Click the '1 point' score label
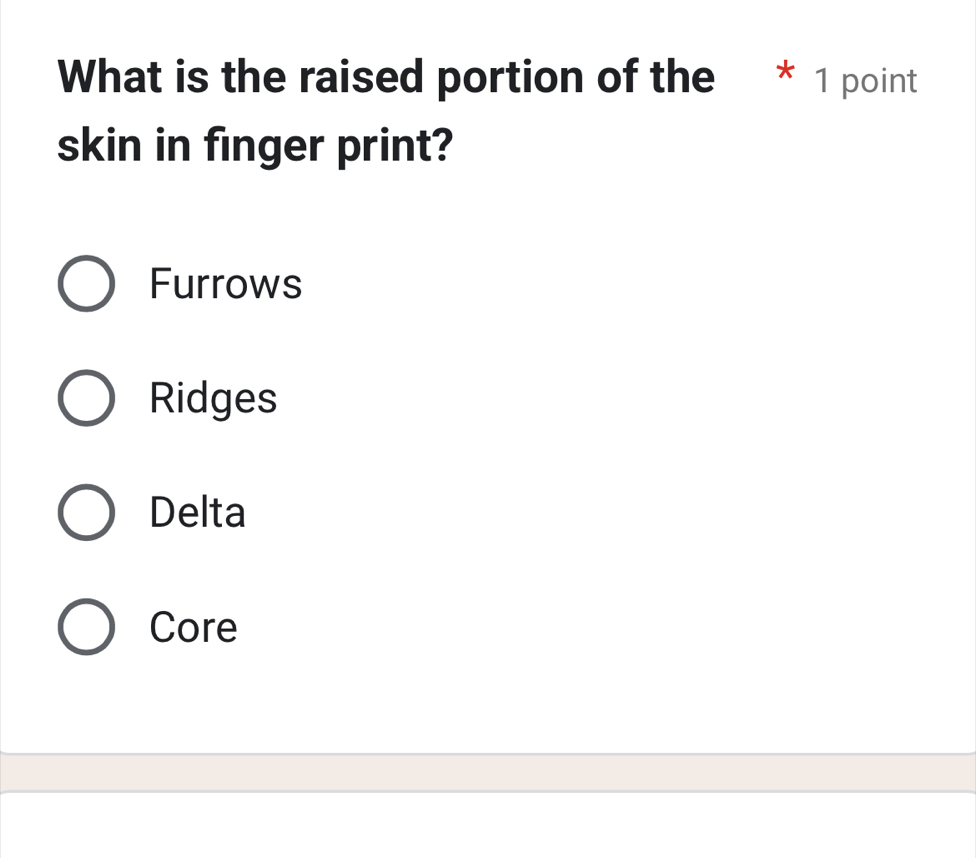The height and width of the screenshot is (858, 976). point(866,81)
